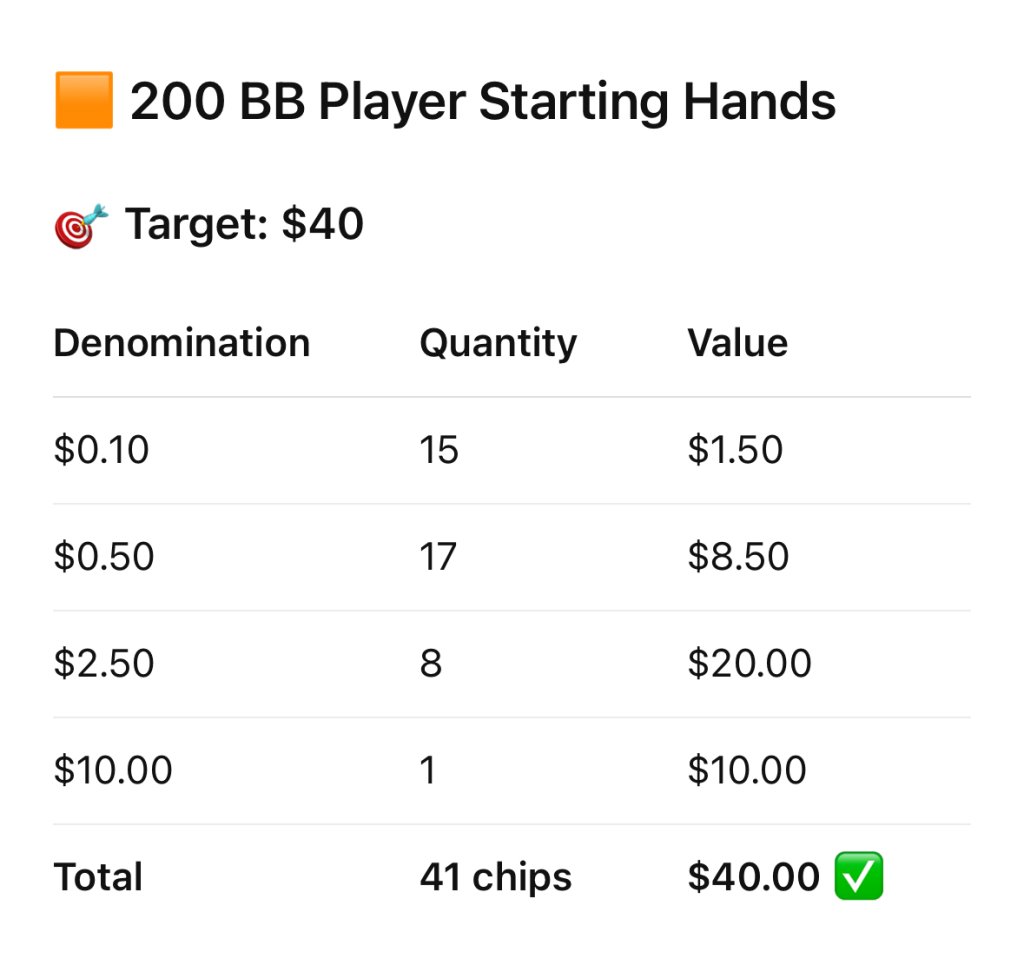Click the orange square emoji in the heading
The image size is (1024, 965).
(x=84, y=103)
